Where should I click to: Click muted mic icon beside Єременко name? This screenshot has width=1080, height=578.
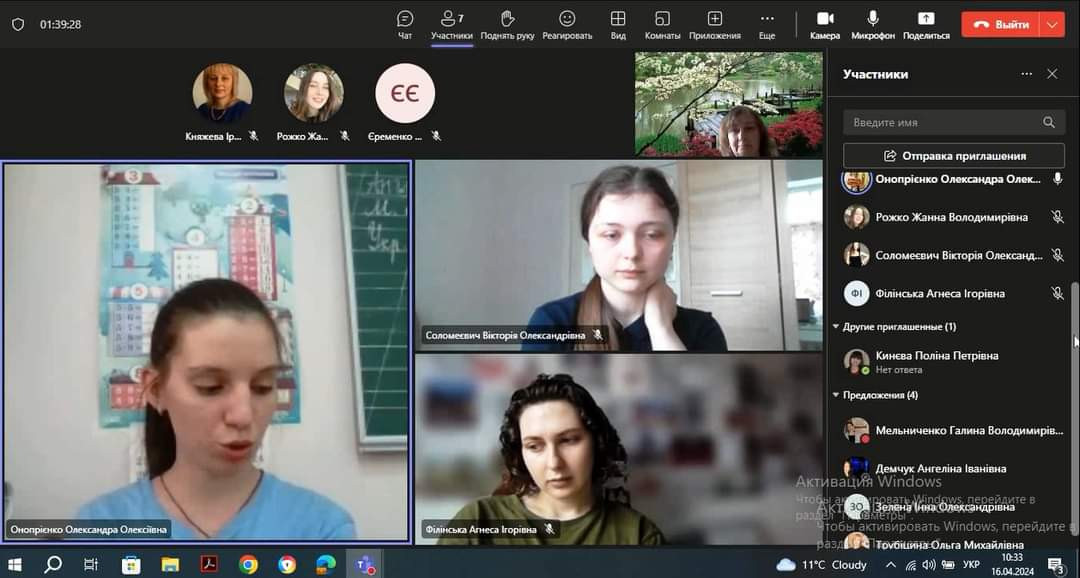tap(436, 136)
